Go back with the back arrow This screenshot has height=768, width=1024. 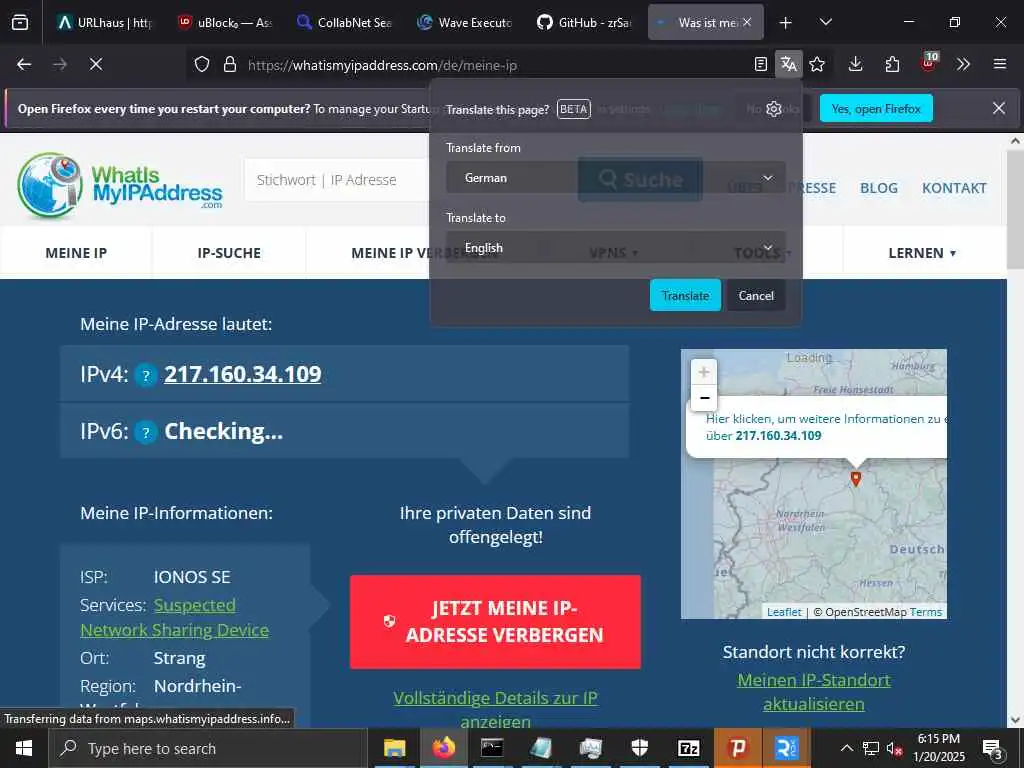24,64
